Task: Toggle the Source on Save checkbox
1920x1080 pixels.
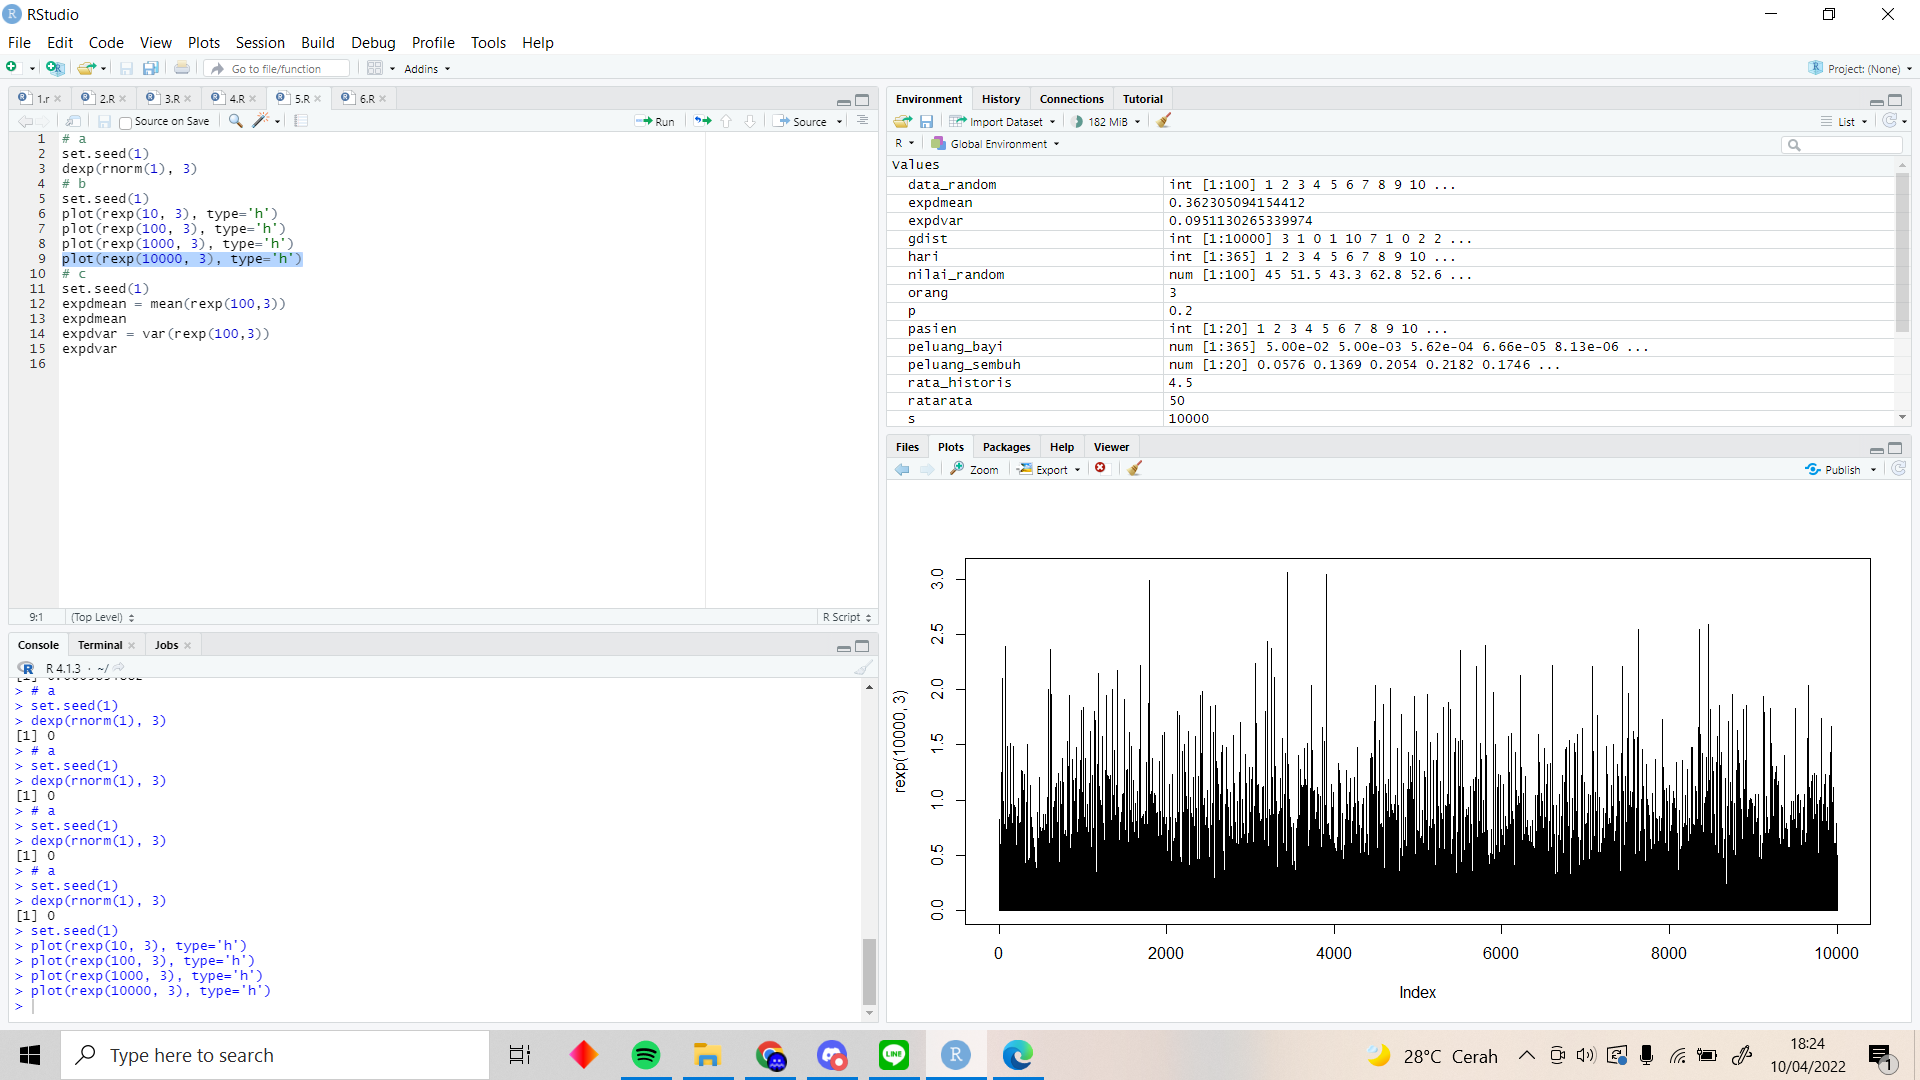Action: (125, 122)
